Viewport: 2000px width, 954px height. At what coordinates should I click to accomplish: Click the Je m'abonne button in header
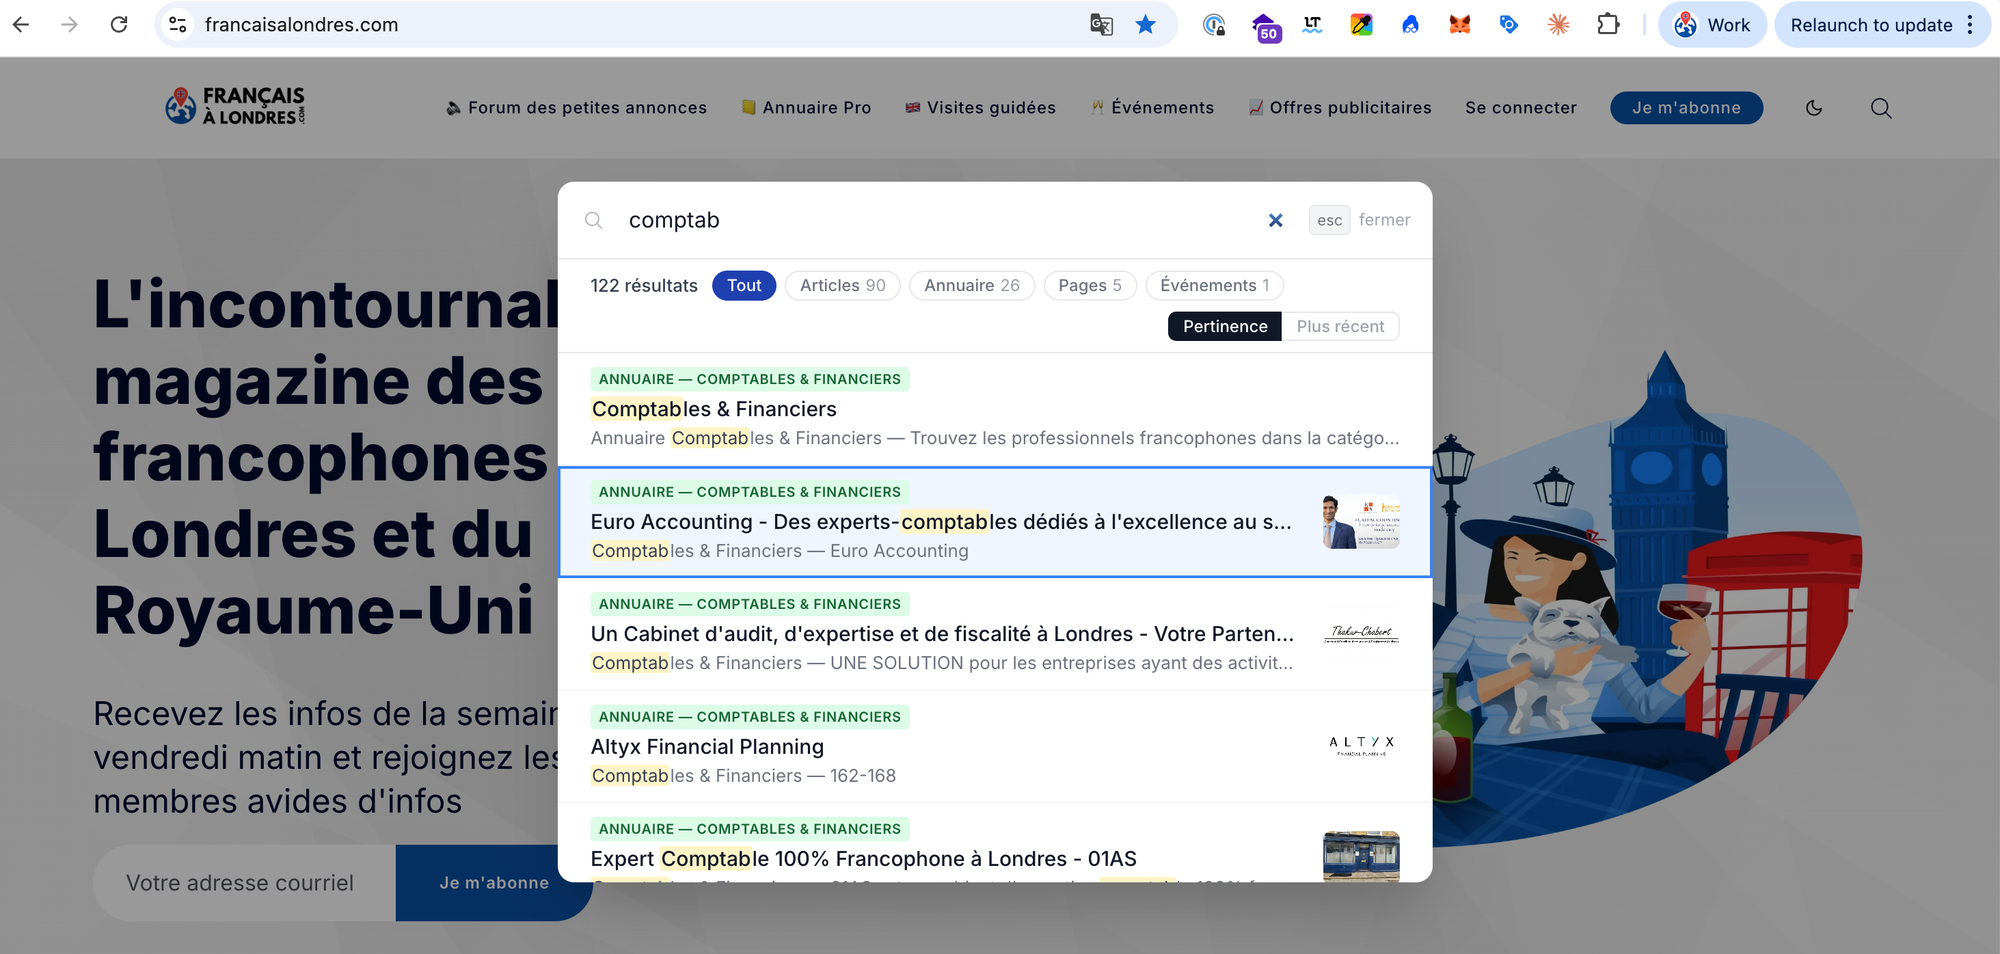point(1686,108)
